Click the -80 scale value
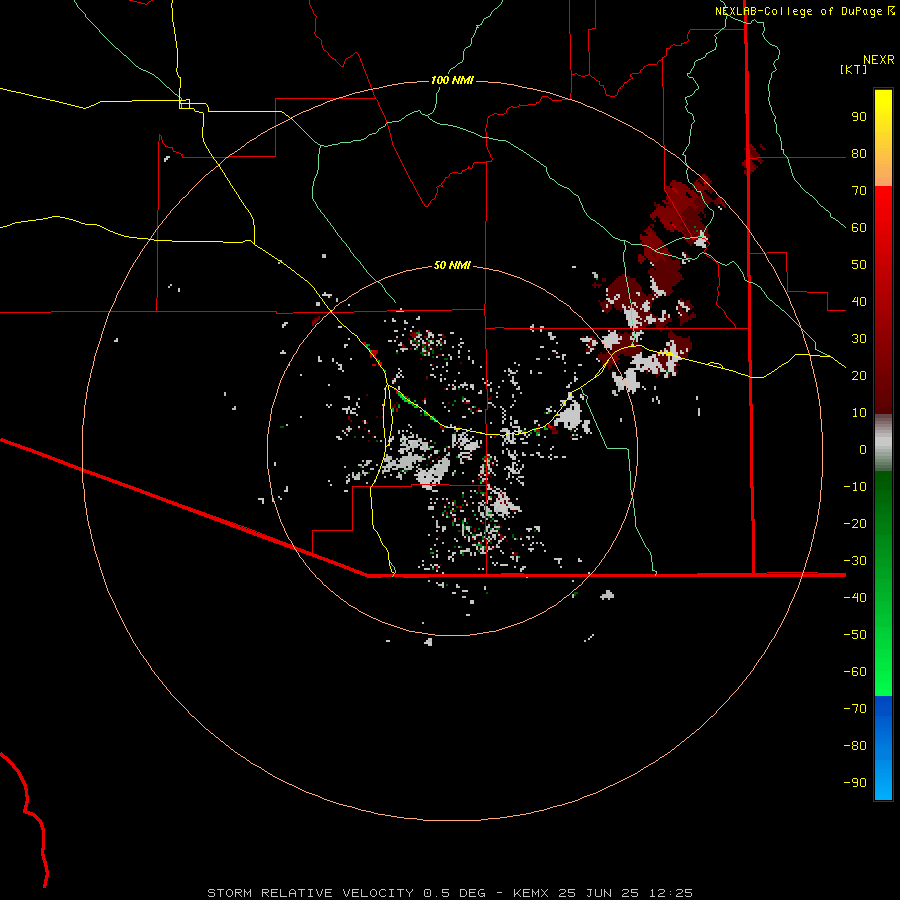The image size is (900, 900). pyautogui.click(x=855, y=746)
